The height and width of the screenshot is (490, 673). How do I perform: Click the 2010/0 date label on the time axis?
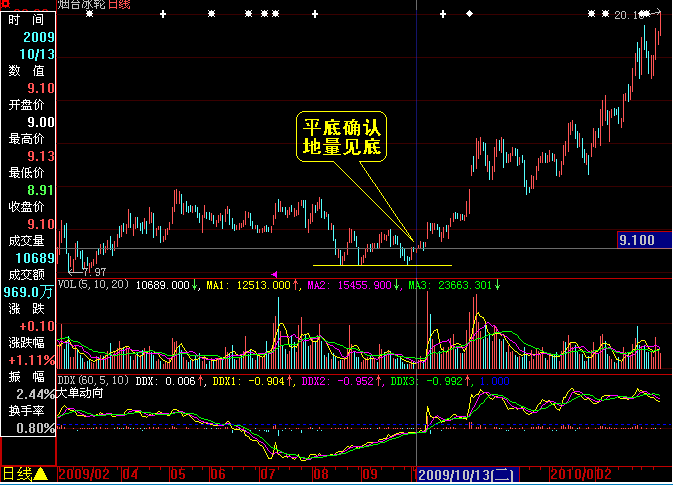click(x=572, y=474)
